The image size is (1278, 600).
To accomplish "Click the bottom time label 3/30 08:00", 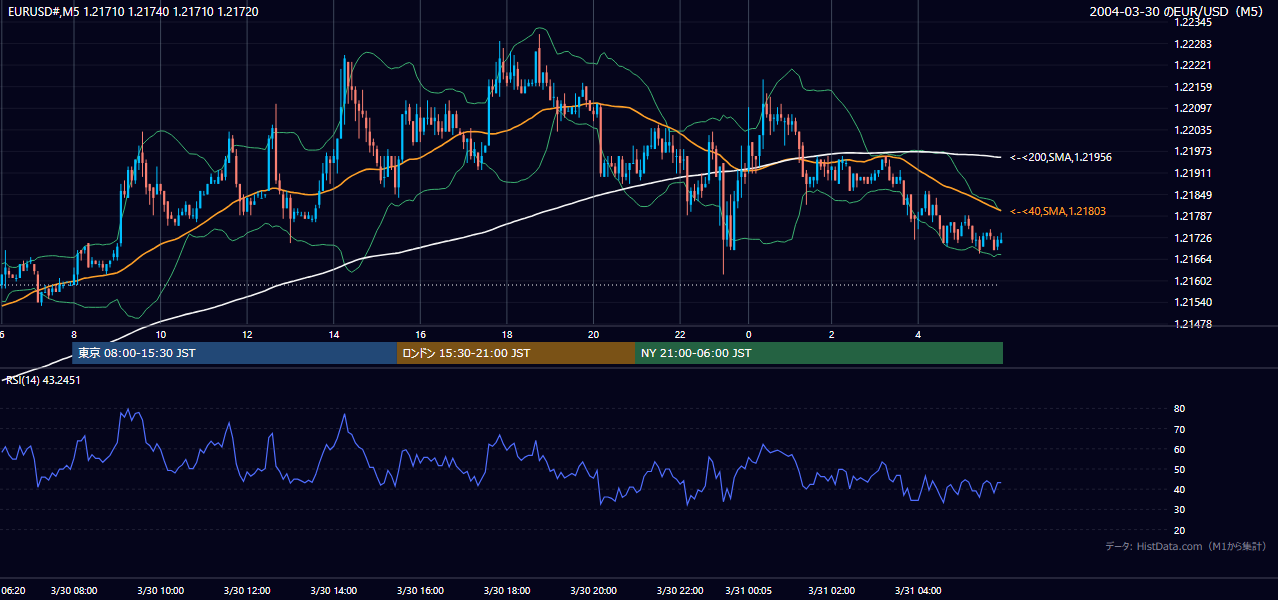I will 74,591.
